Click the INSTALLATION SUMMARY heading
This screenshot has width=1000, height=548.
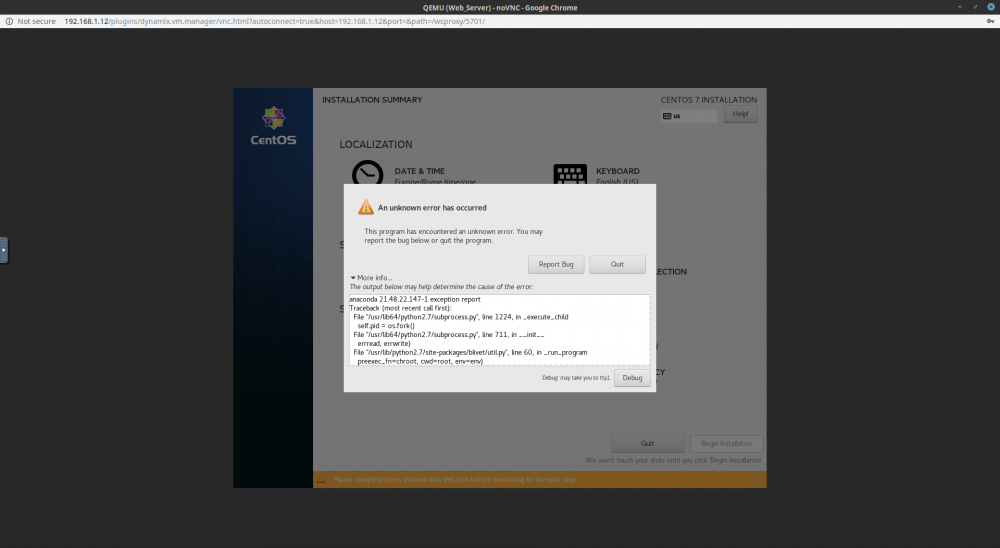tap(372, 100)
